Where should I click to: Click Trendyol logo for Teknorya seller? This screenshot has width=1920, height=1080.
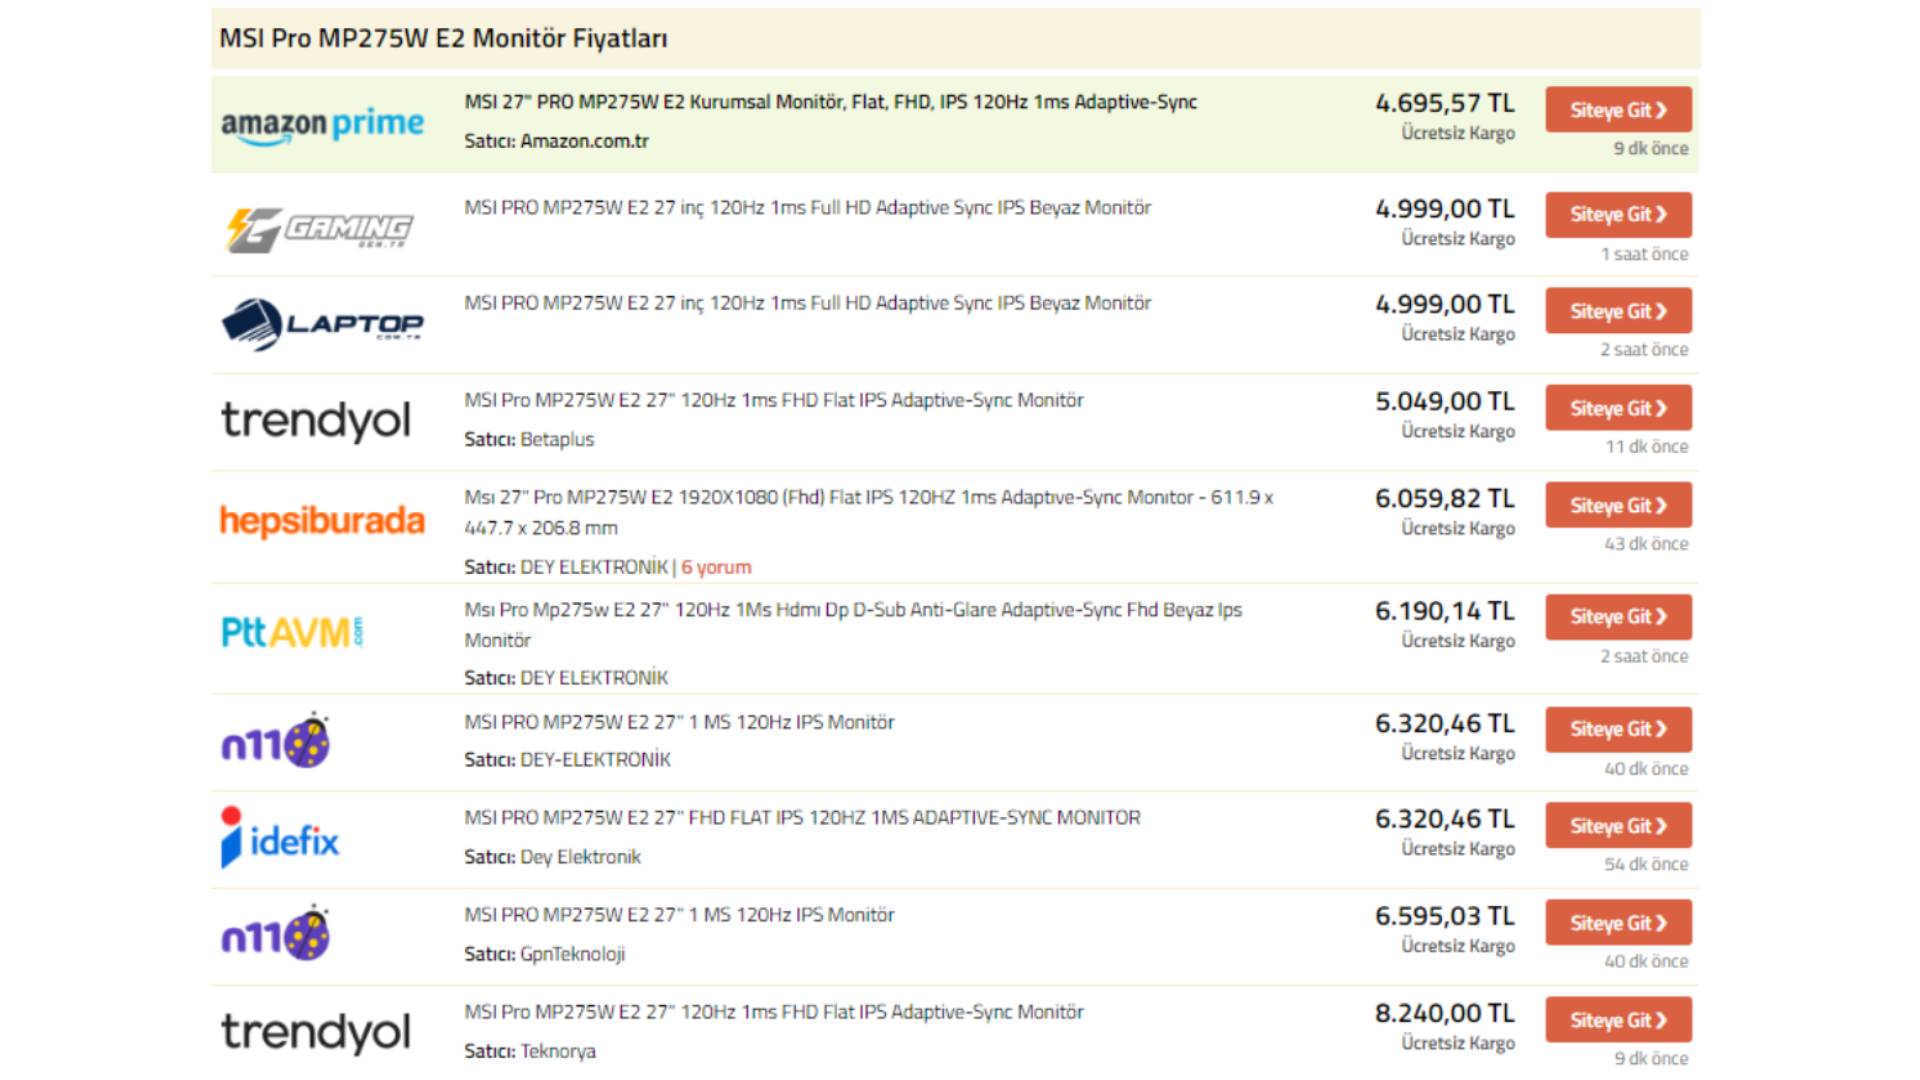click(x=315, y=1033)
